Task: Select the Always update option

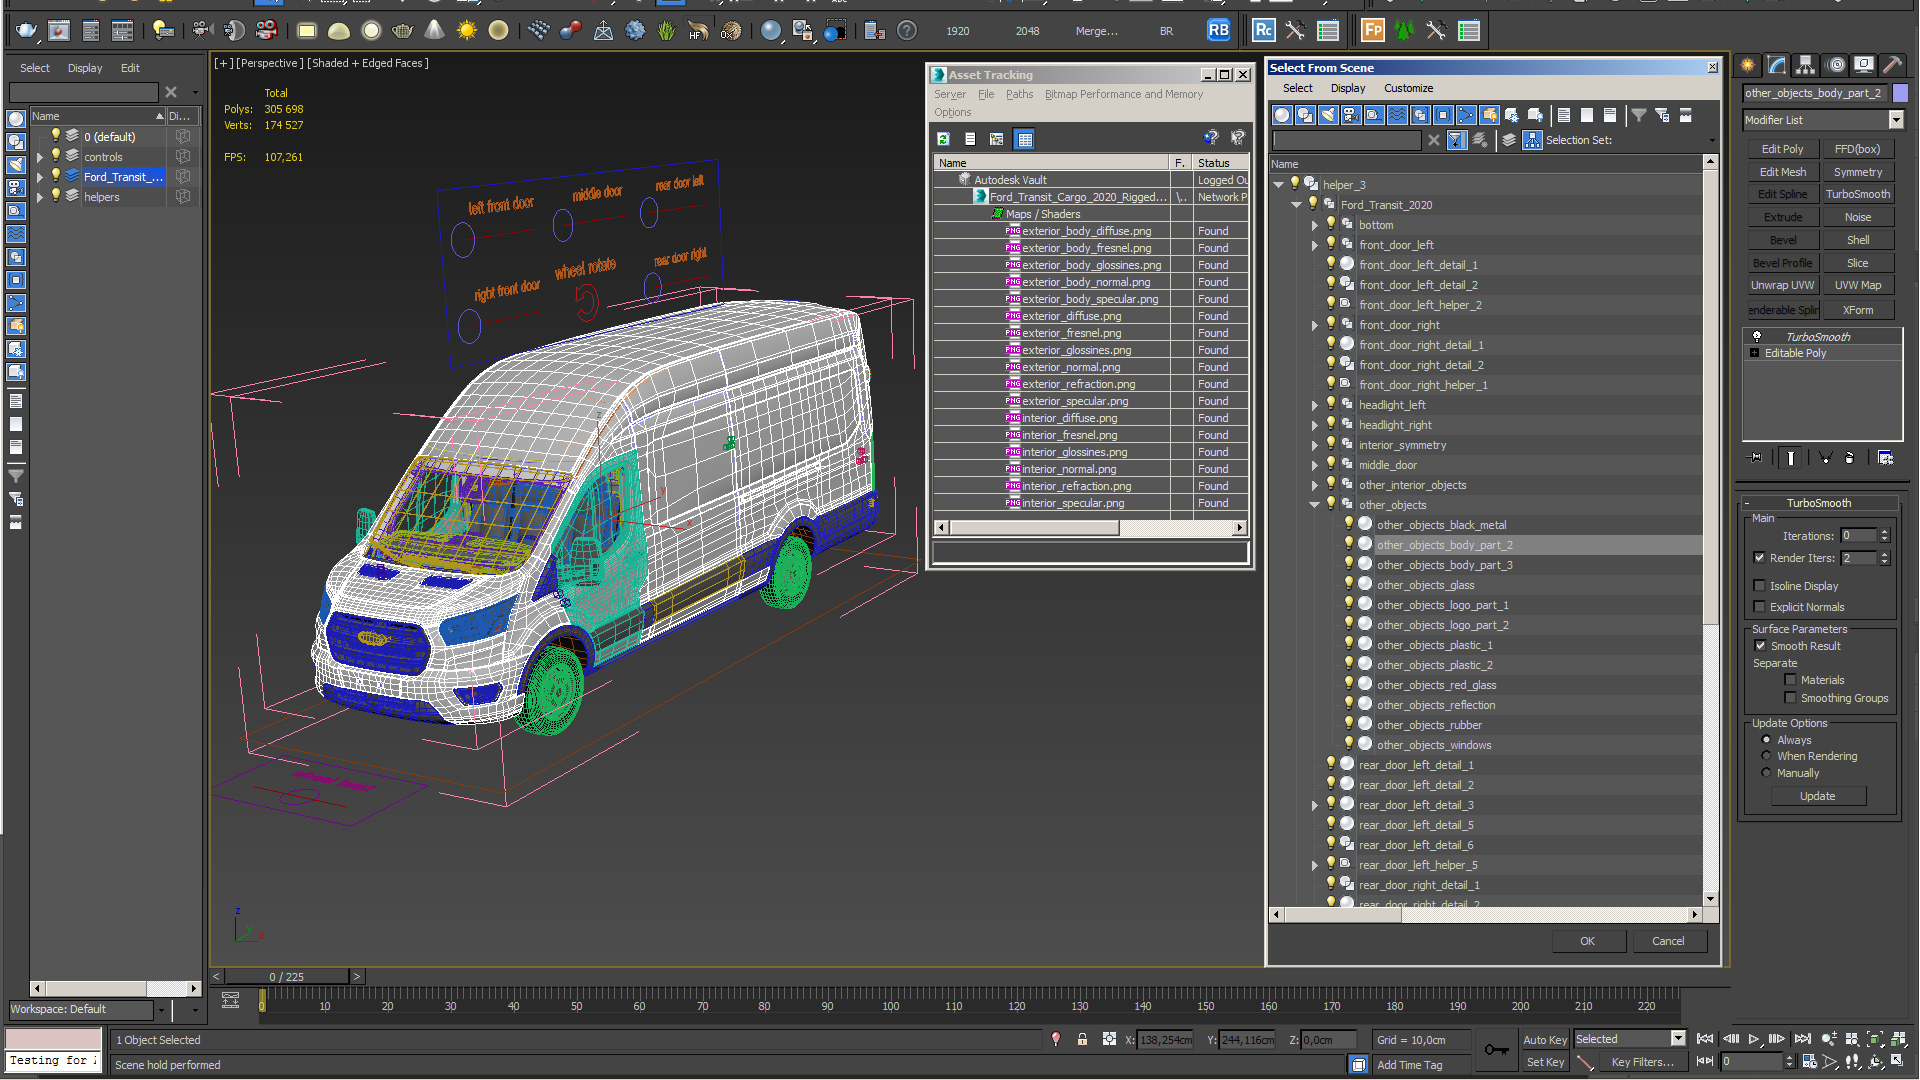Action: click(x=1766, y=740)
